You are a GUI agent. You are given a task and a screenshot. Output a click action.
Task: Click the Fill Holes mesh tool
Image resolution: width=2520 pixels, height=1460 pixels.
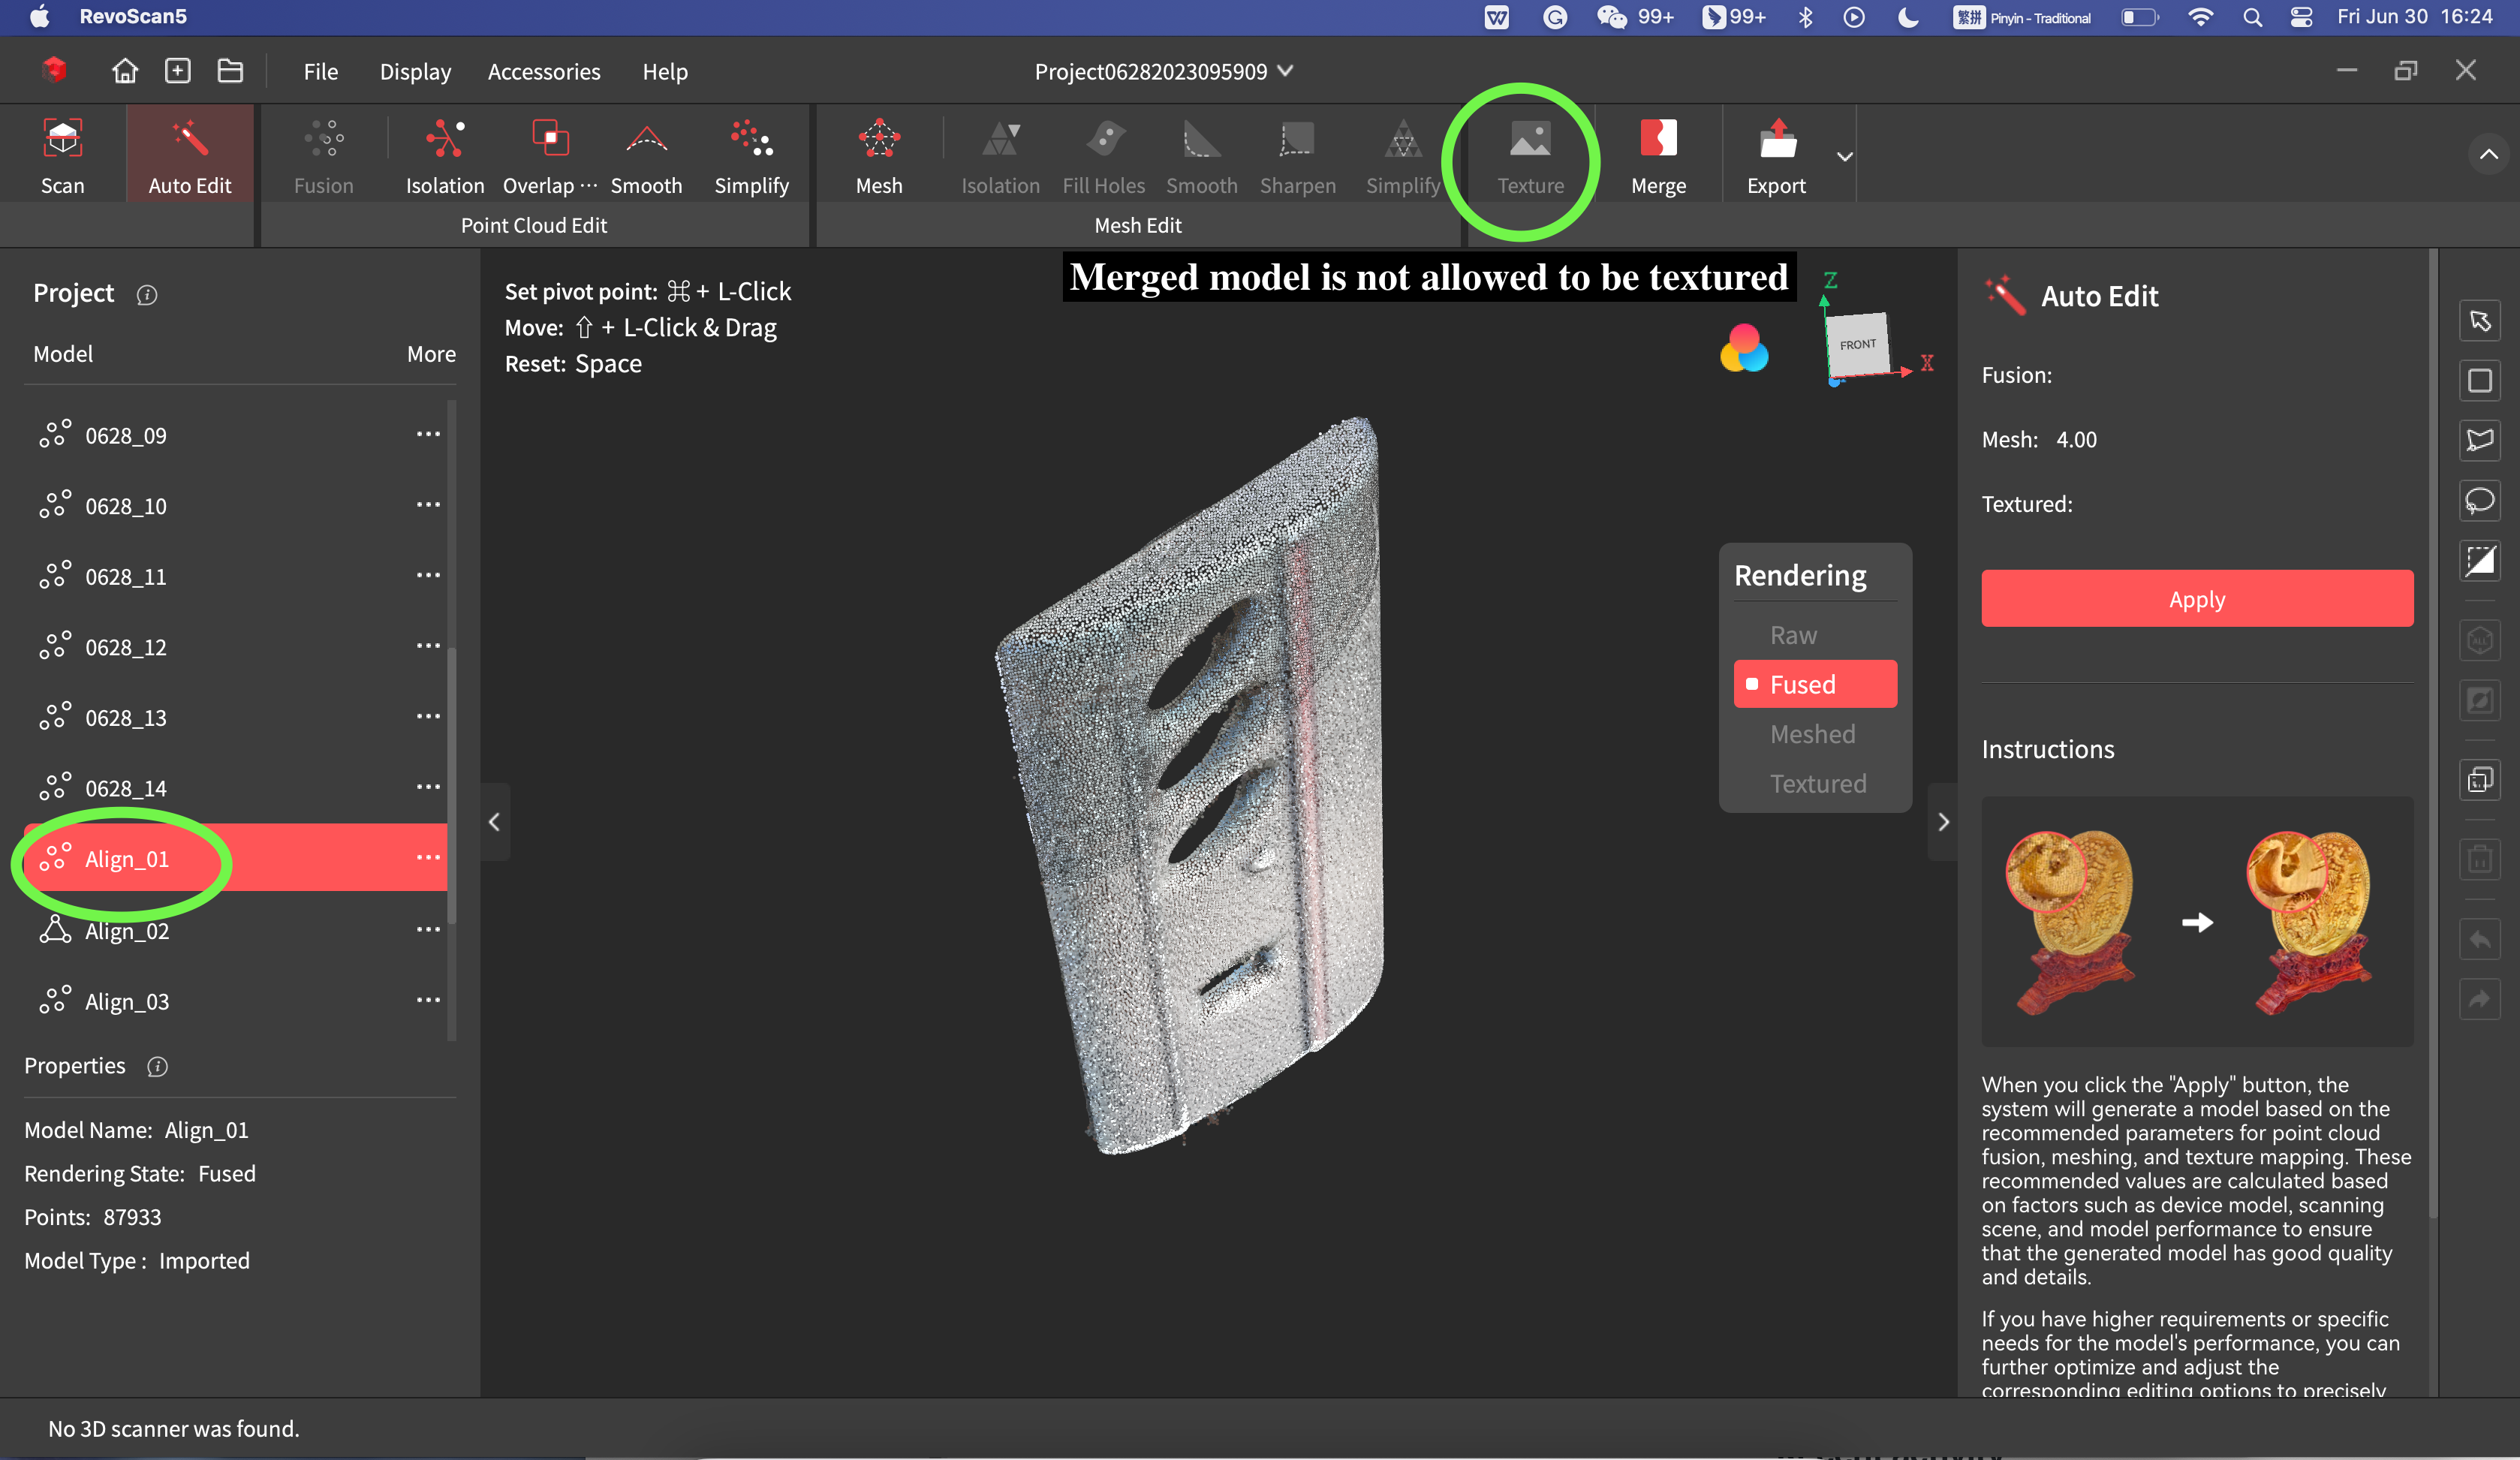1103,153
